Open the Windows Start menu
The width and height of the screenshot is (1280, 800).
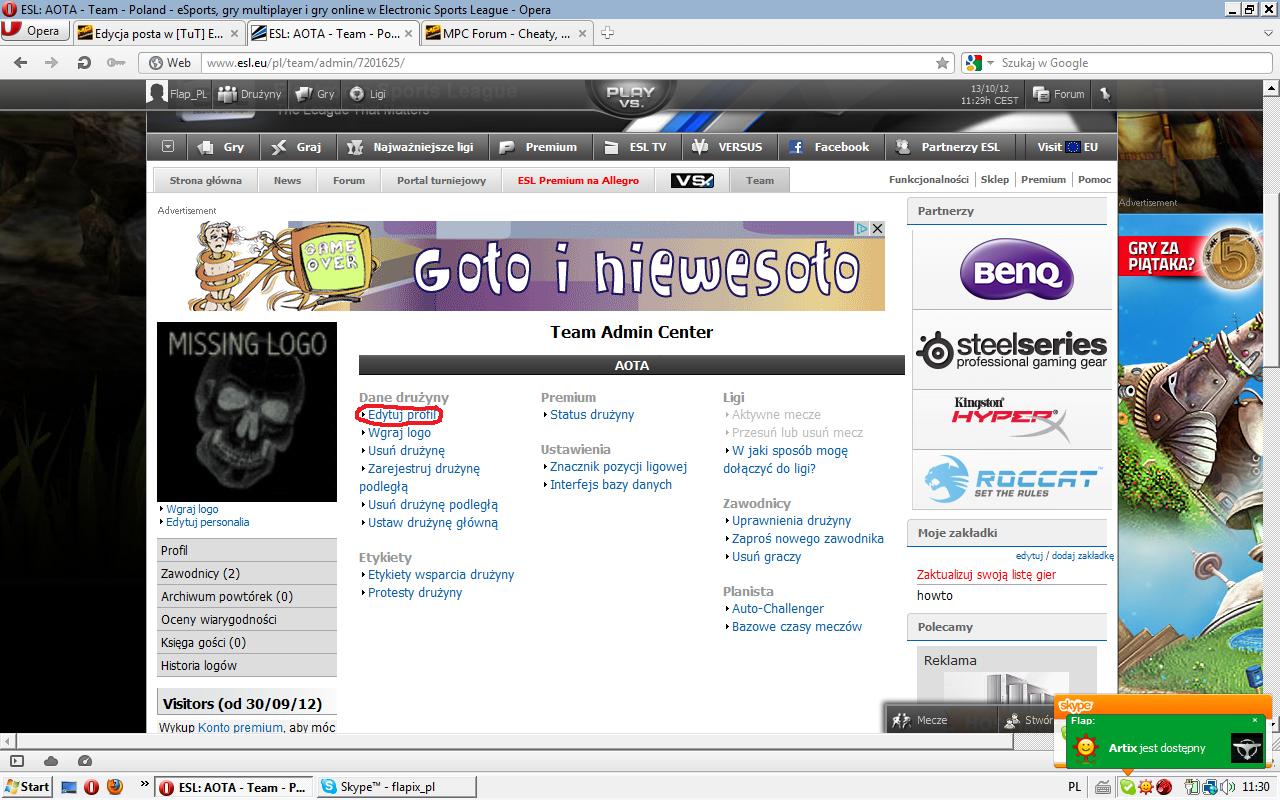tap(27, 787)
